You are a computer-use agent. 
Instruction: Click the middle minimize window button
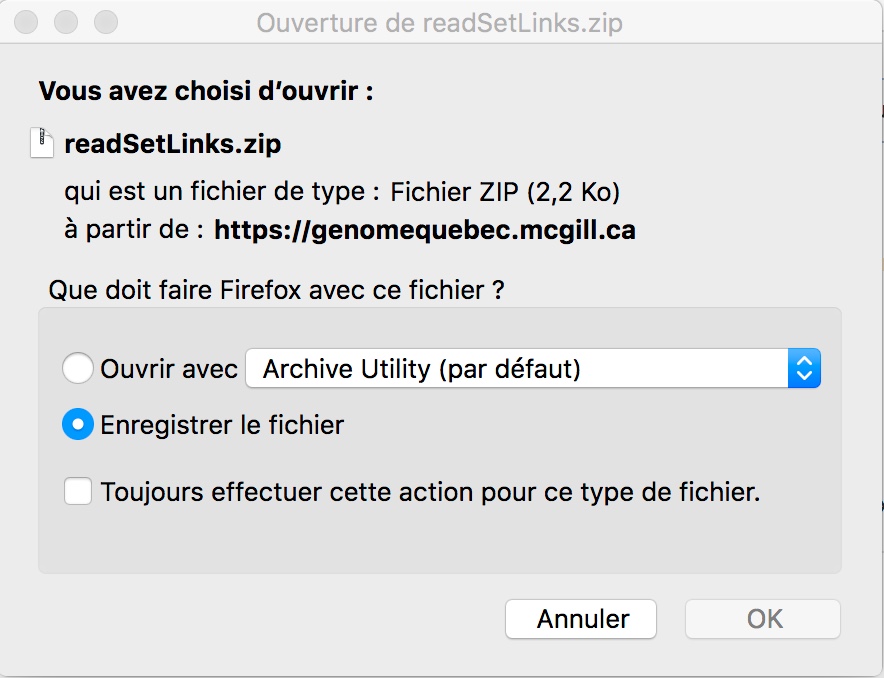[66, 23]
